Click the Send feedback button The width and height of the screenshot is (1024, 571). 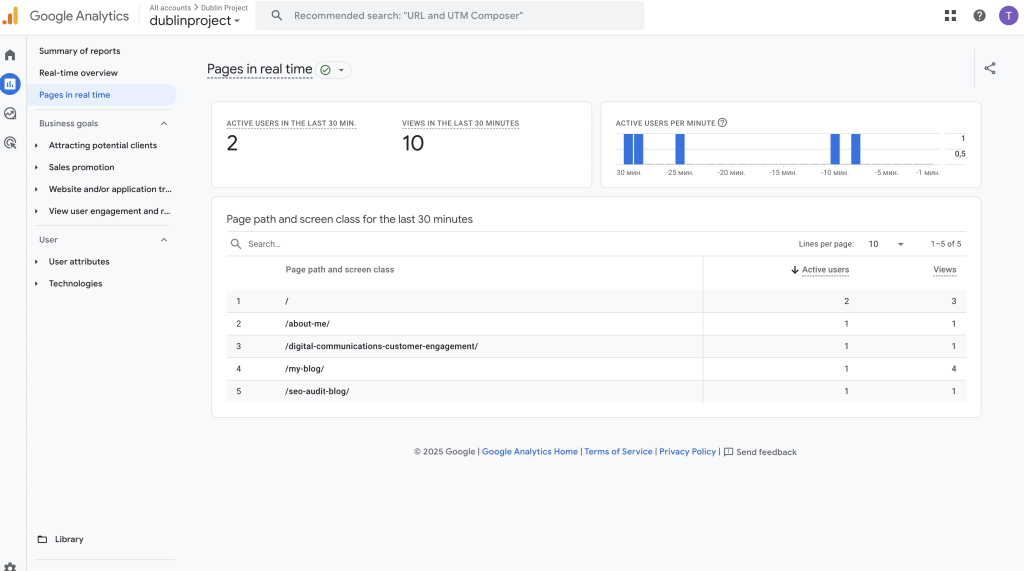pyautogui.click(x=760, y=452)
